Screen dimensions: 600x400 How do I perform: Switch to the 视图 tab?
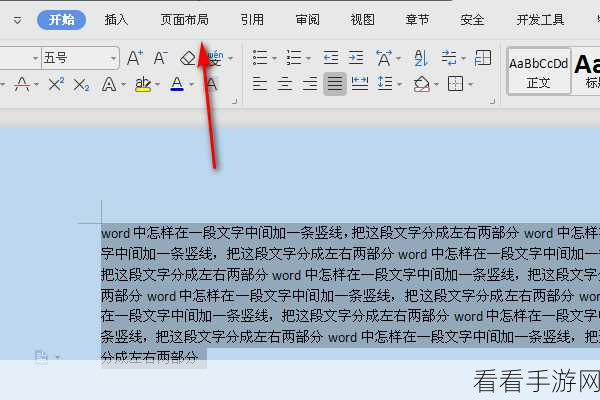coord(362,20)
